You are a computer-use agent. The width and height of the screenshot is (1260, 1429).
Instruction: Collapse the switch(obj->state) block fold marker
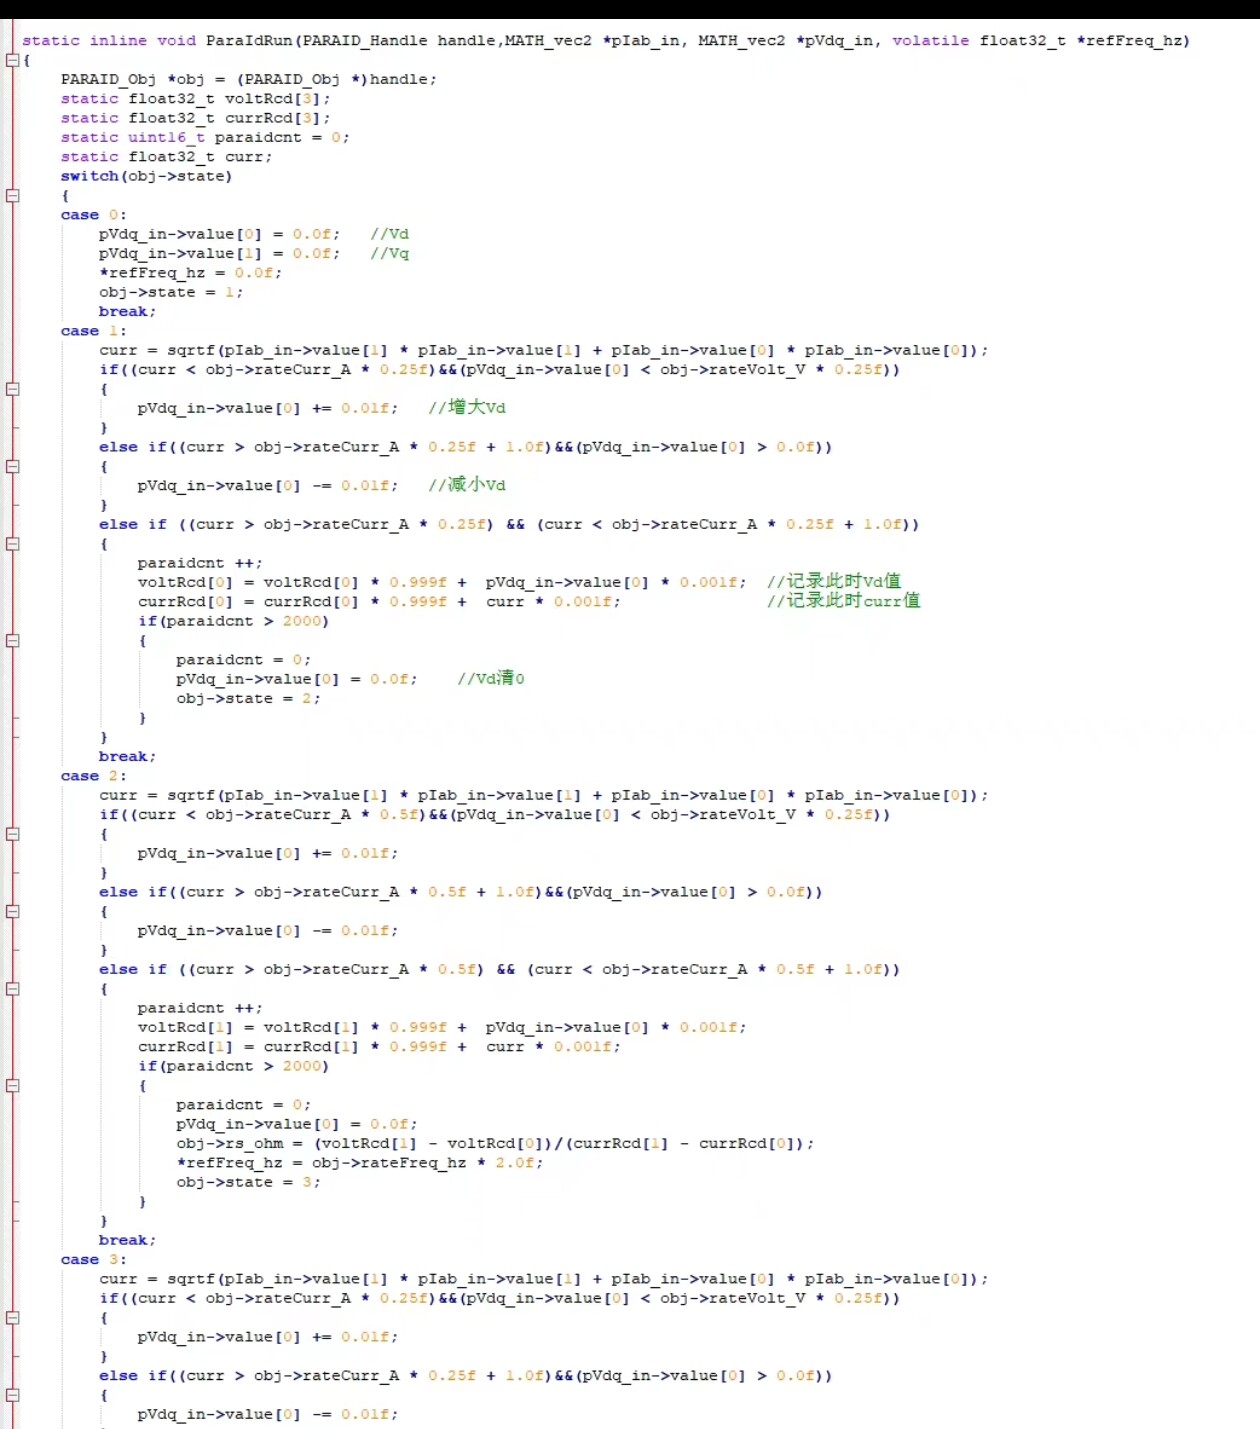(12, 196)
